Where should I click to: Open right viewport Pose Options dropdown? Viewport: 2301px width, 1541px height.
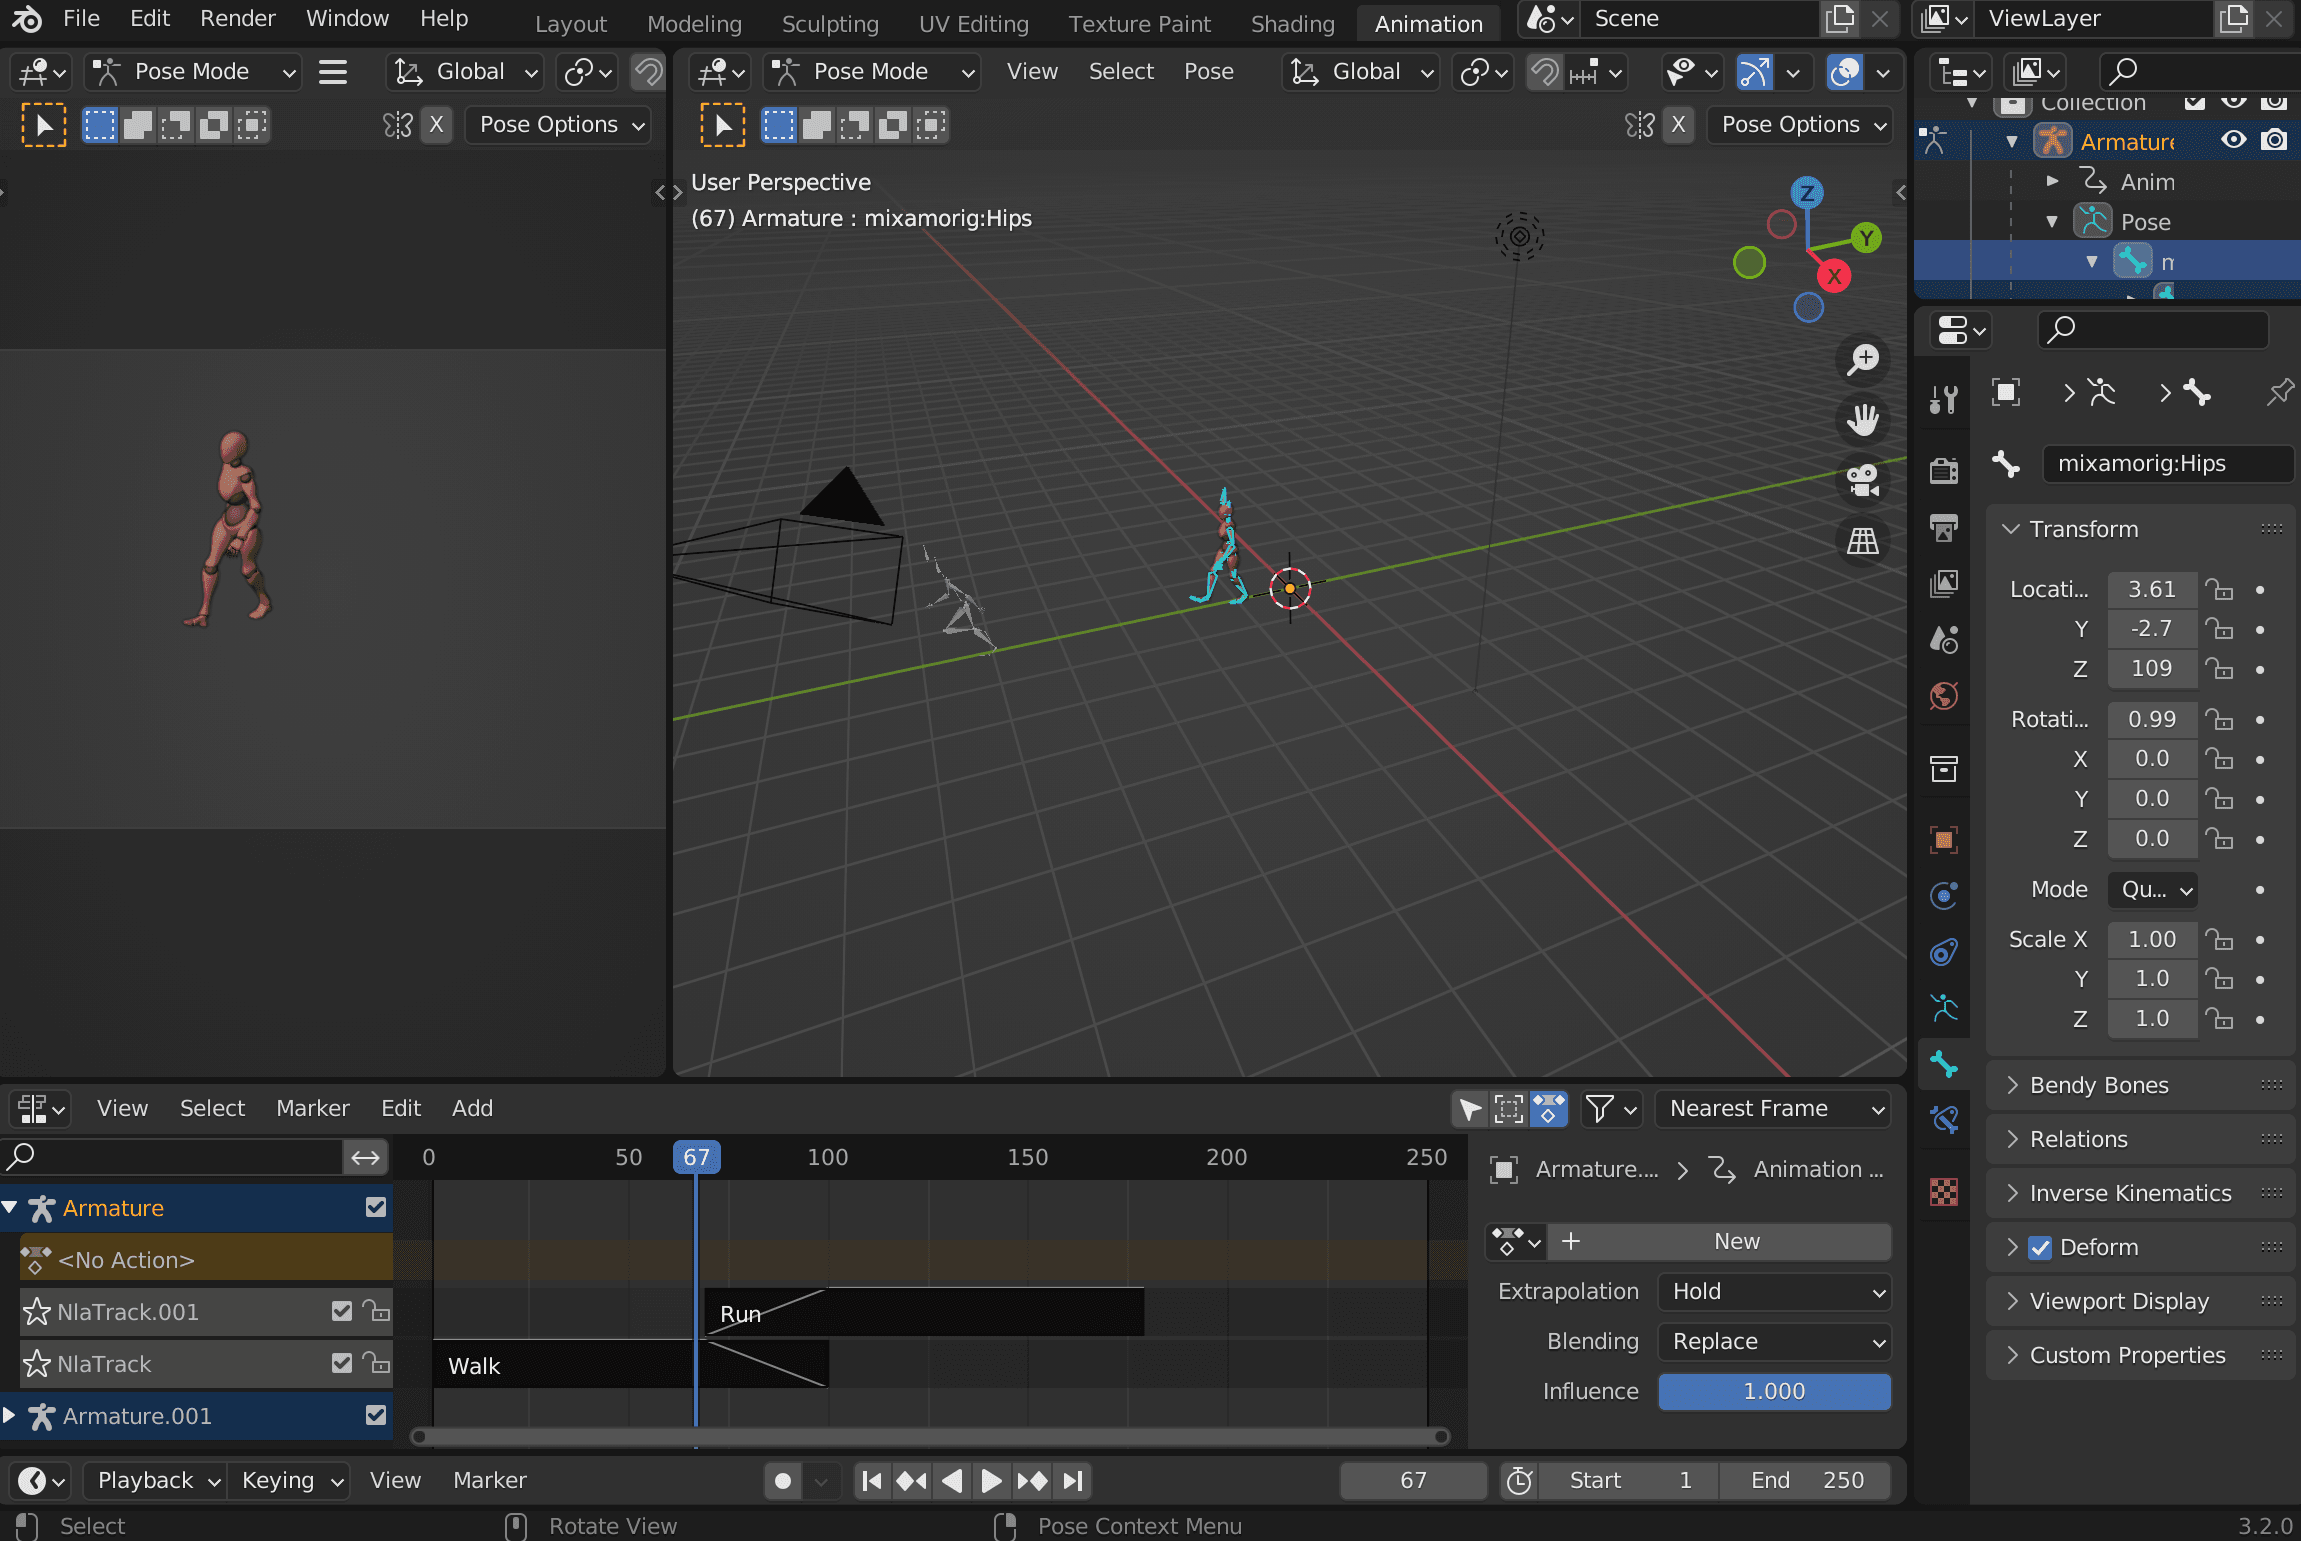tap(1800, 124)
